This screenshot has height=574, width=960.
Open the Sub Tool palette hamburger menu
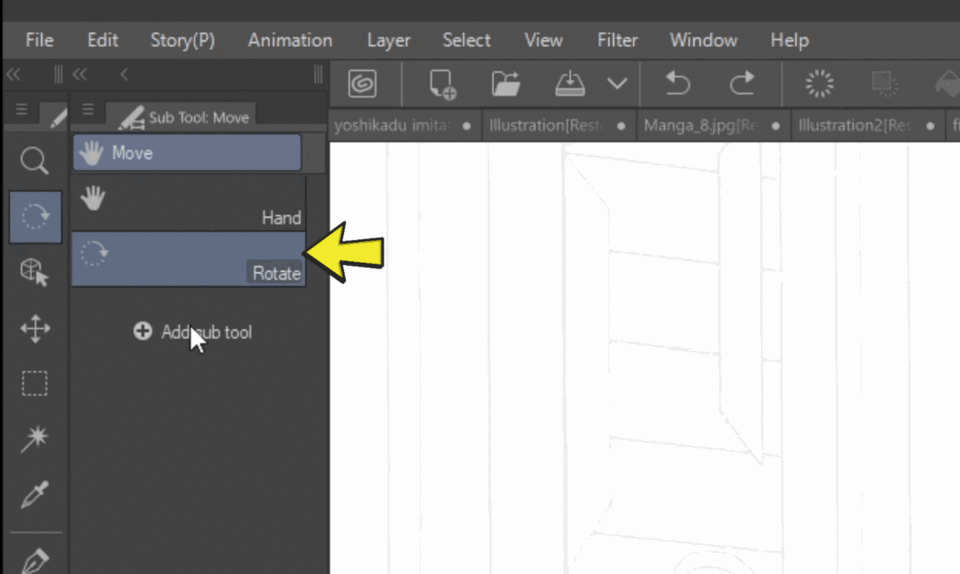click(88, 110)
